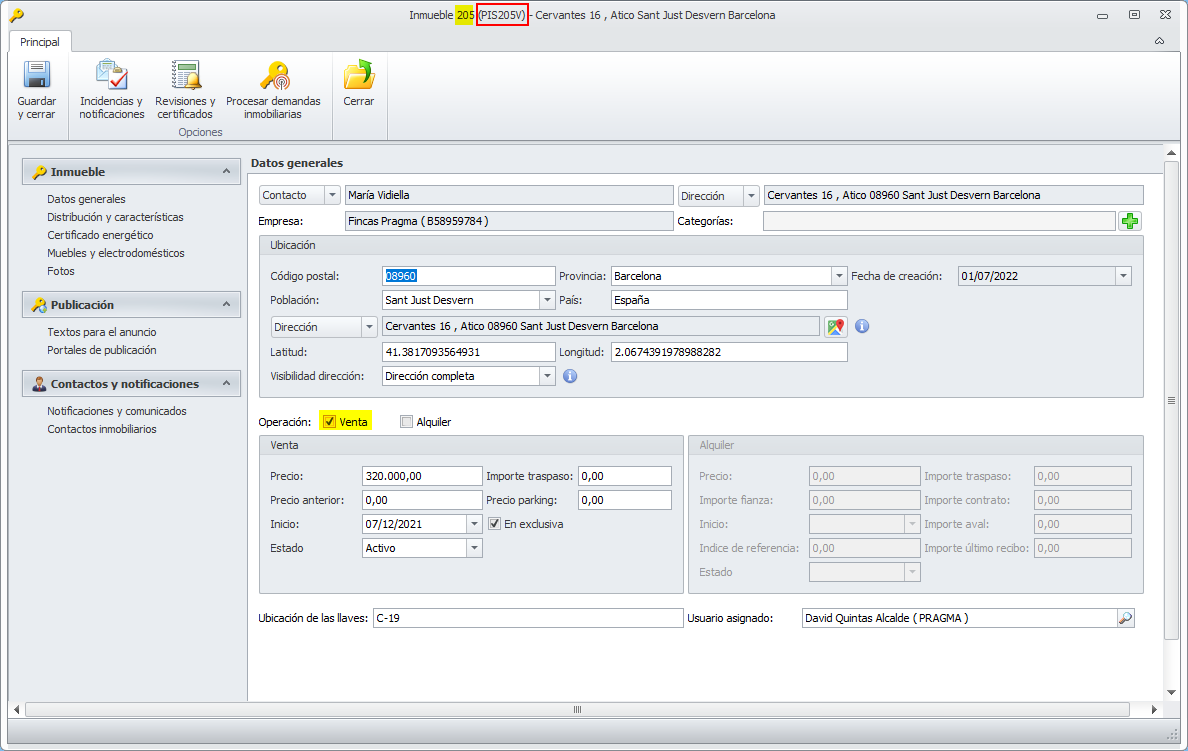Toggle the En exclusiva checkbox
The image size is (1188, 751).
[494, 524]
